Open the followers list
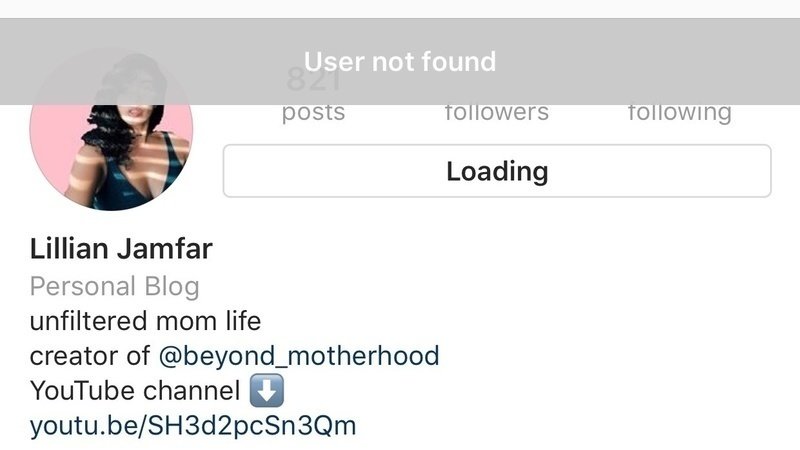Image resolution: width=800 pixels, height=450 pixels. tap(496, 112)
